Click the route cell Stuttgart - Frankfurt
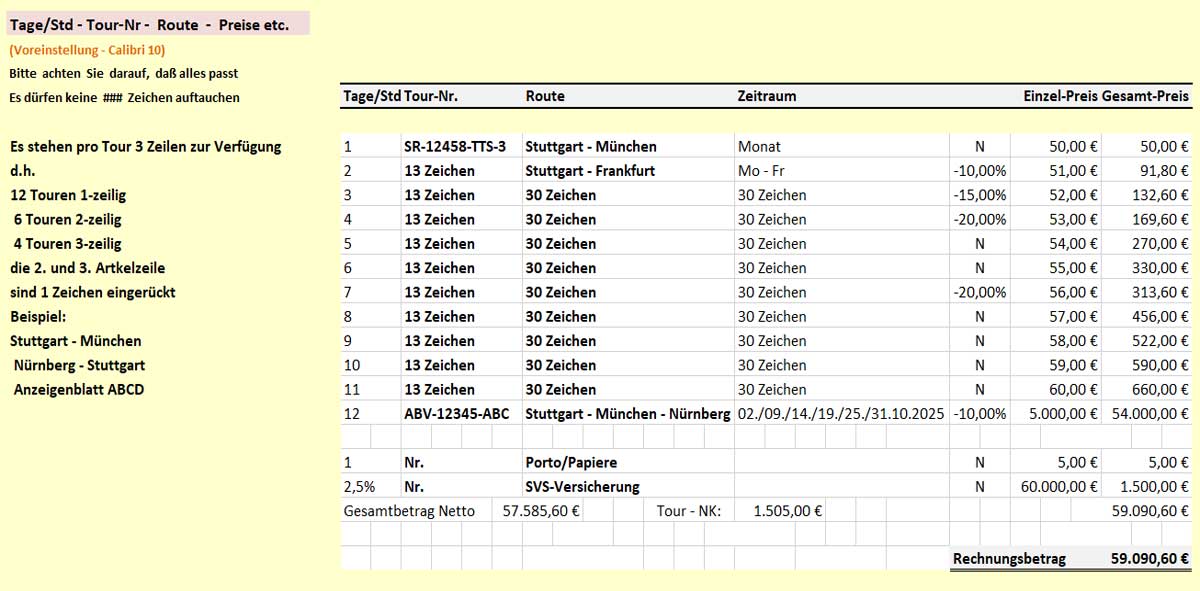 coord(590,171)
